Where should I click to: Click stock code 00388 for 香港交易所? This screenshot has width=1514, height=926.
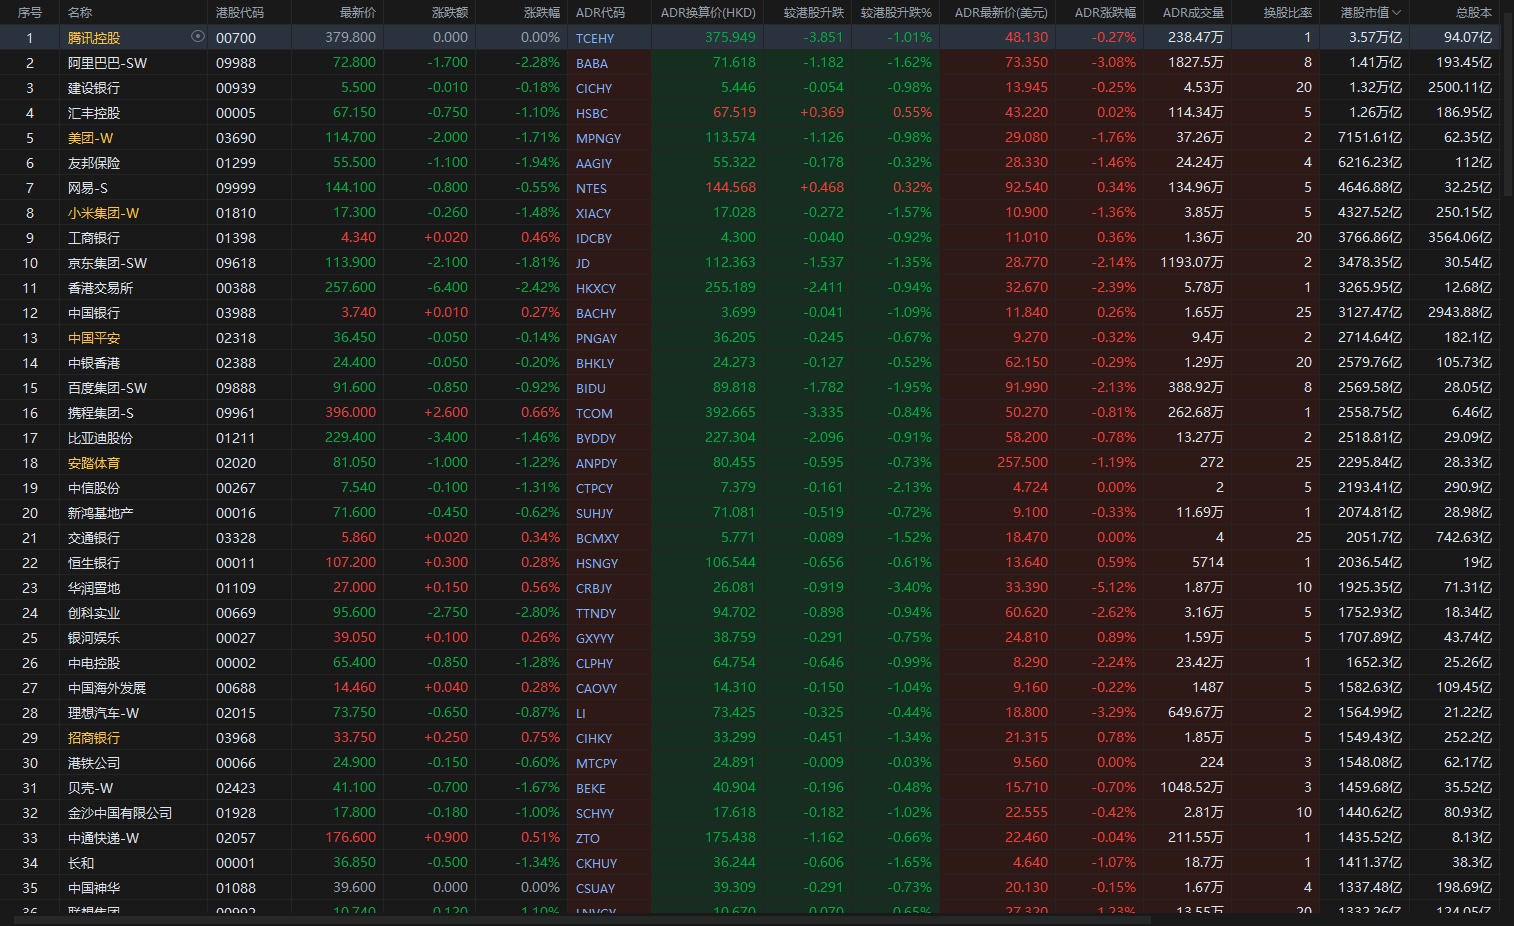[235, 288]
